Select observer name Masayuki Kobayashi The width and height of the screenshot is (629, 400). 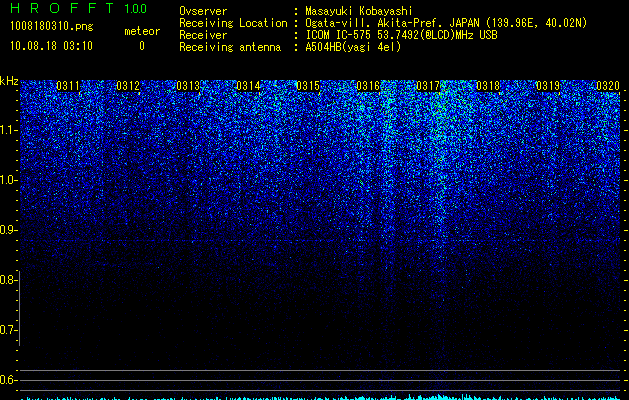359,11
